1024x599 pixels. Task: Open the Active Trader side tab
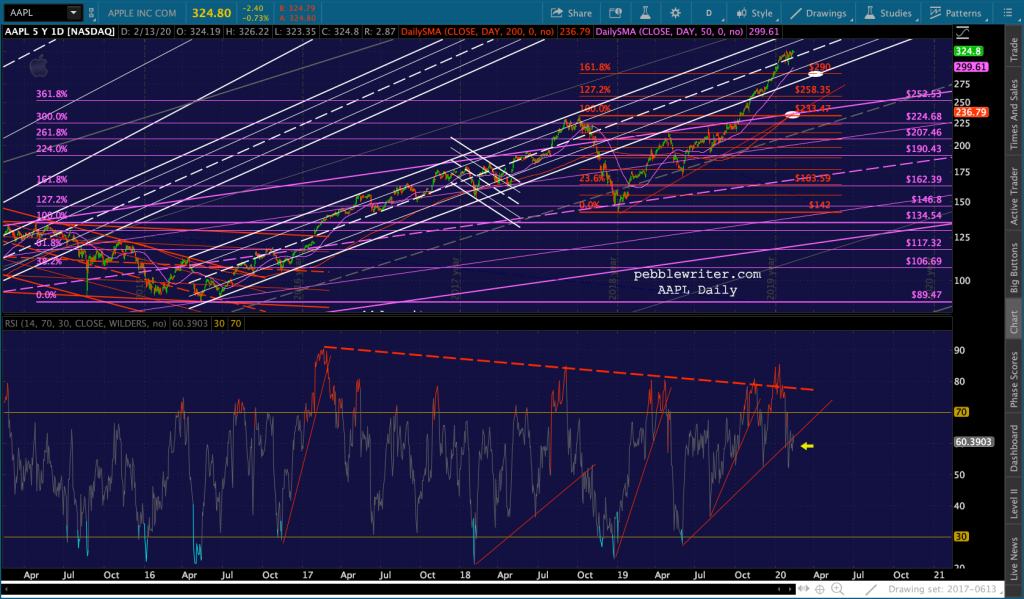tap(1014, 196)
